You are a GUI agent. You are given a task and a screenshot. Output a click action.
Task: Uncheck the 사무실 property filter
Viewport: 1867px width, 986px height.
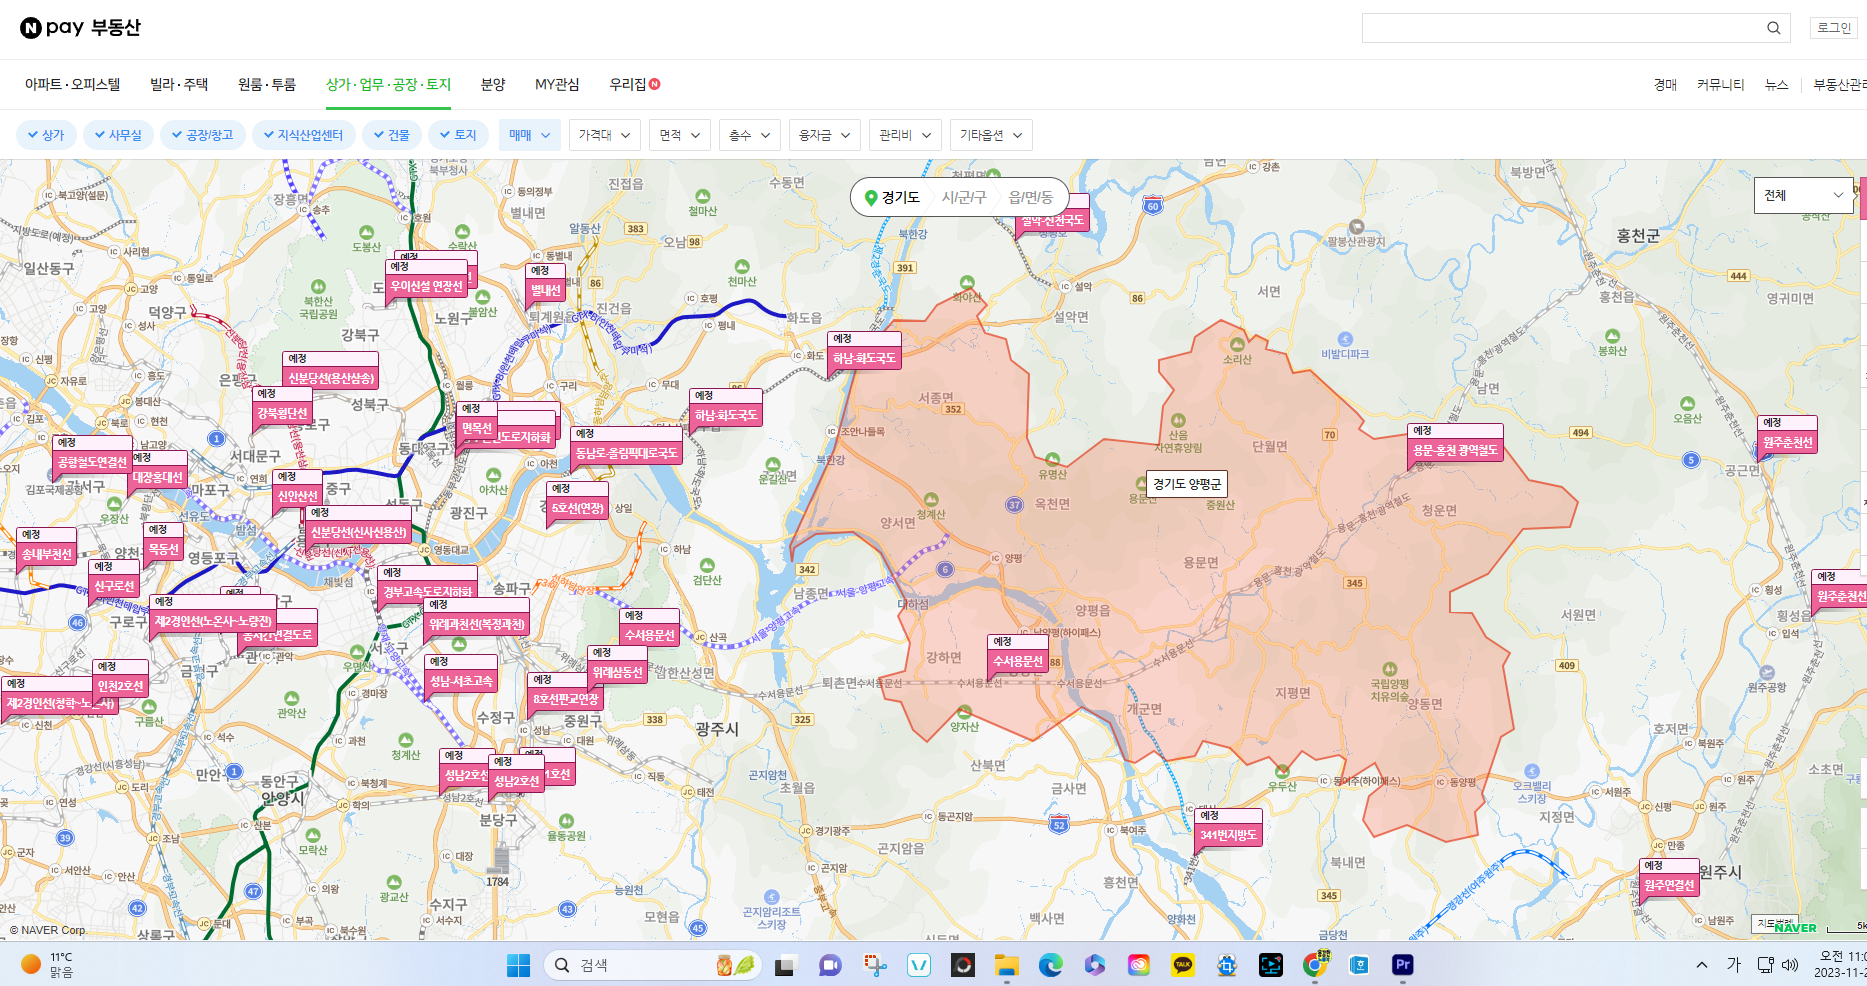click(118, 135)
